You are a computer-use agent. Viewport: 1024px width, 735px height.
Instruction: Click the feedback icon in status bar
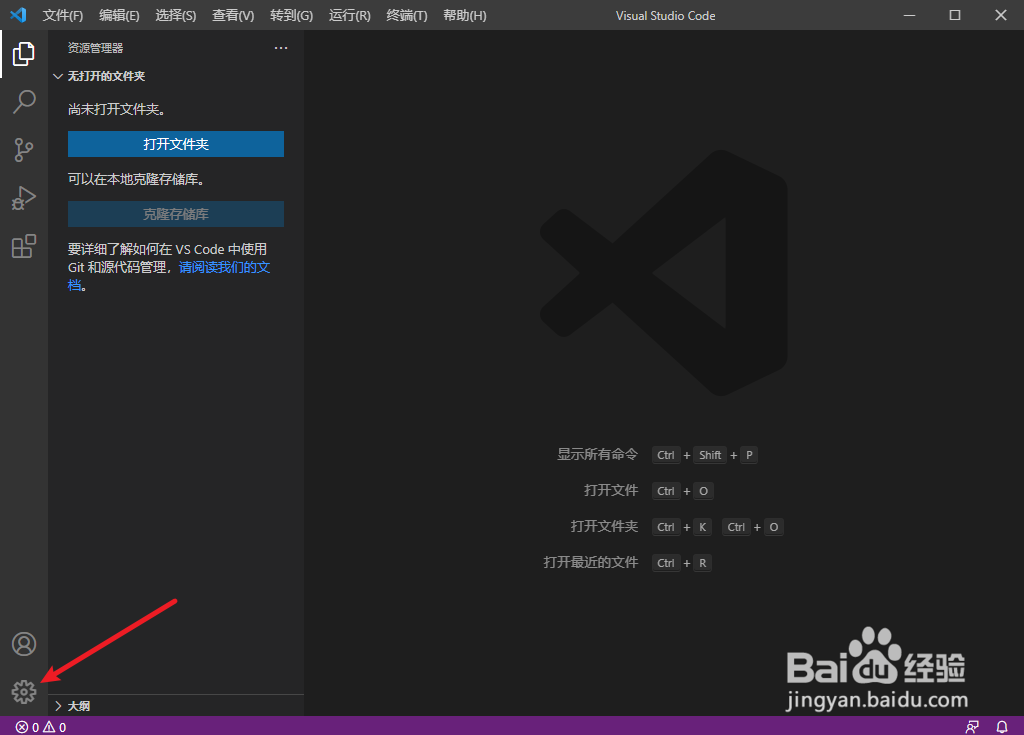click(x=972, y=727)
